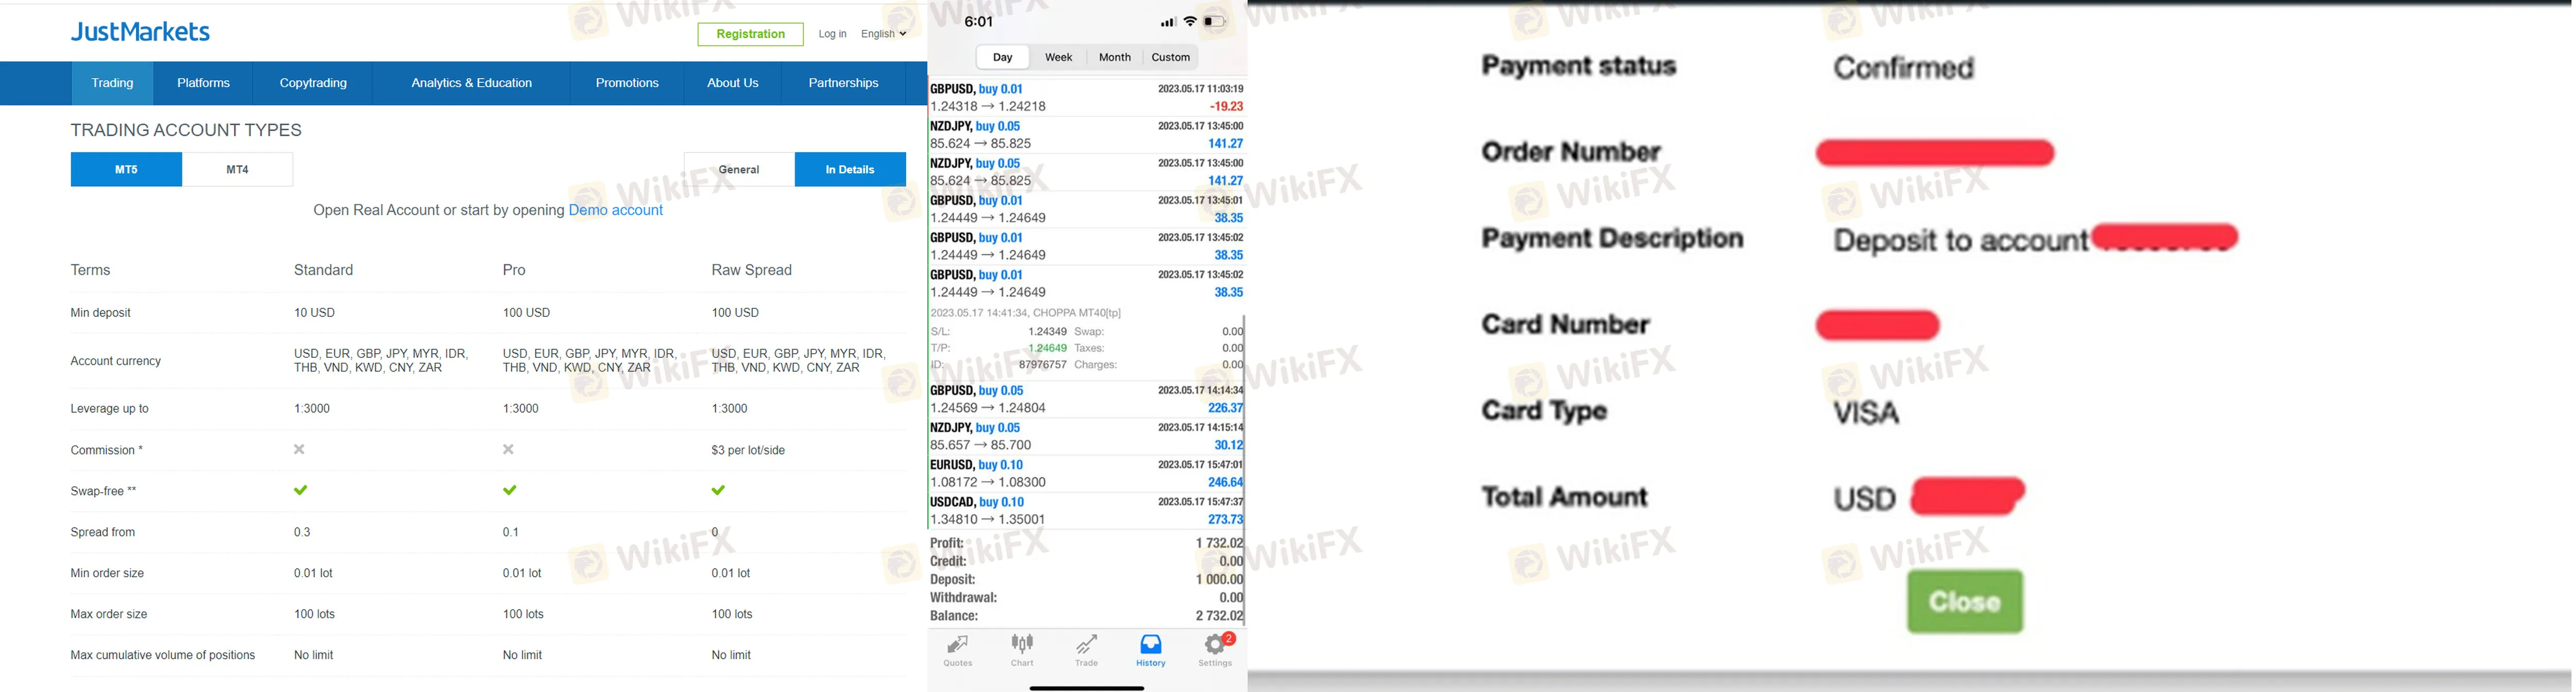This screenshot has width=2576, height=692.
Task: Select the EURUSD buy 0.10 trade row
Action: 1087,473
